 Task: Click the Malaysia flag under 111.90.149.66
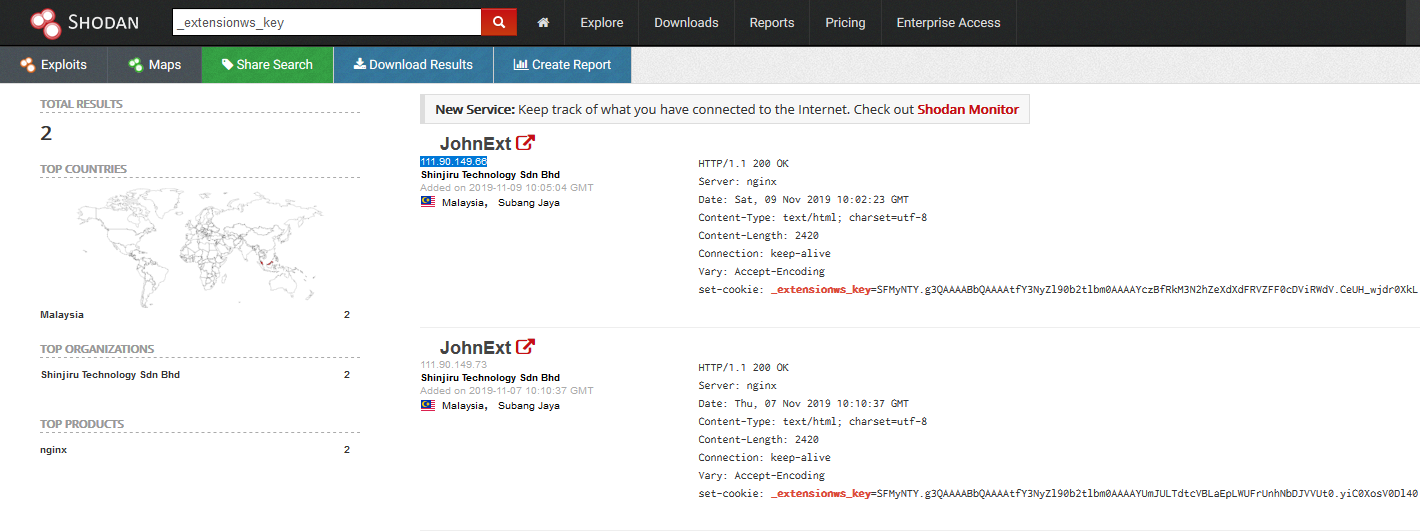coord(428,202)
